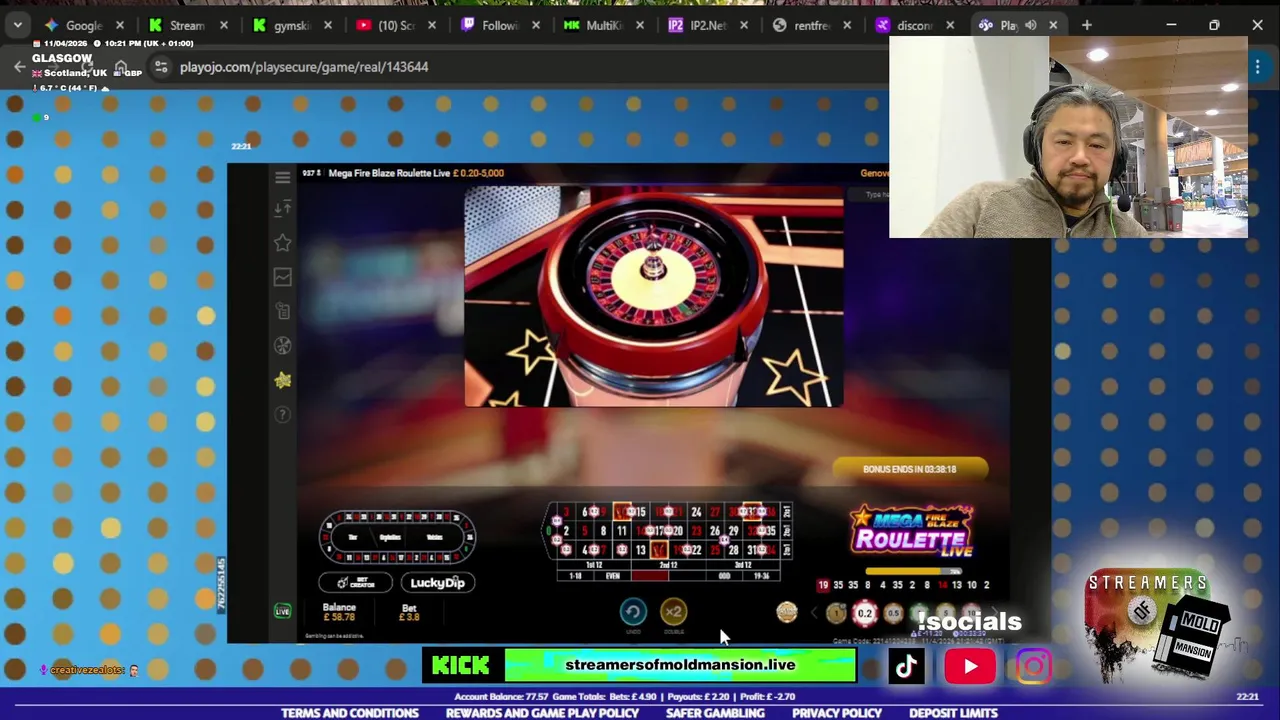The width and height of the screenshot is (1280, 720).
Task: Bet on the red color field
Action: [650, 576]
